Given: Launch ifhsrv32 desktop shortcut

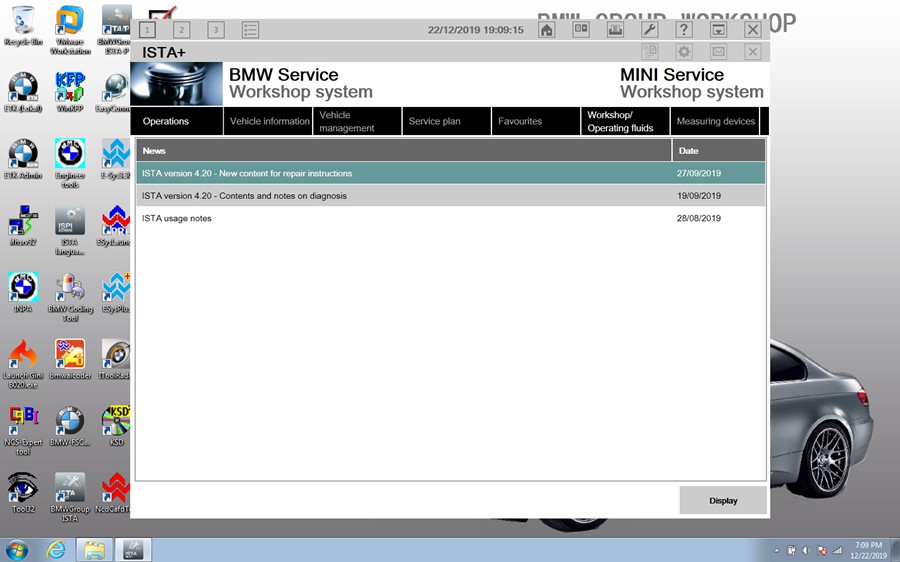Looking at the screenshot, I should (x=23, y=226).
